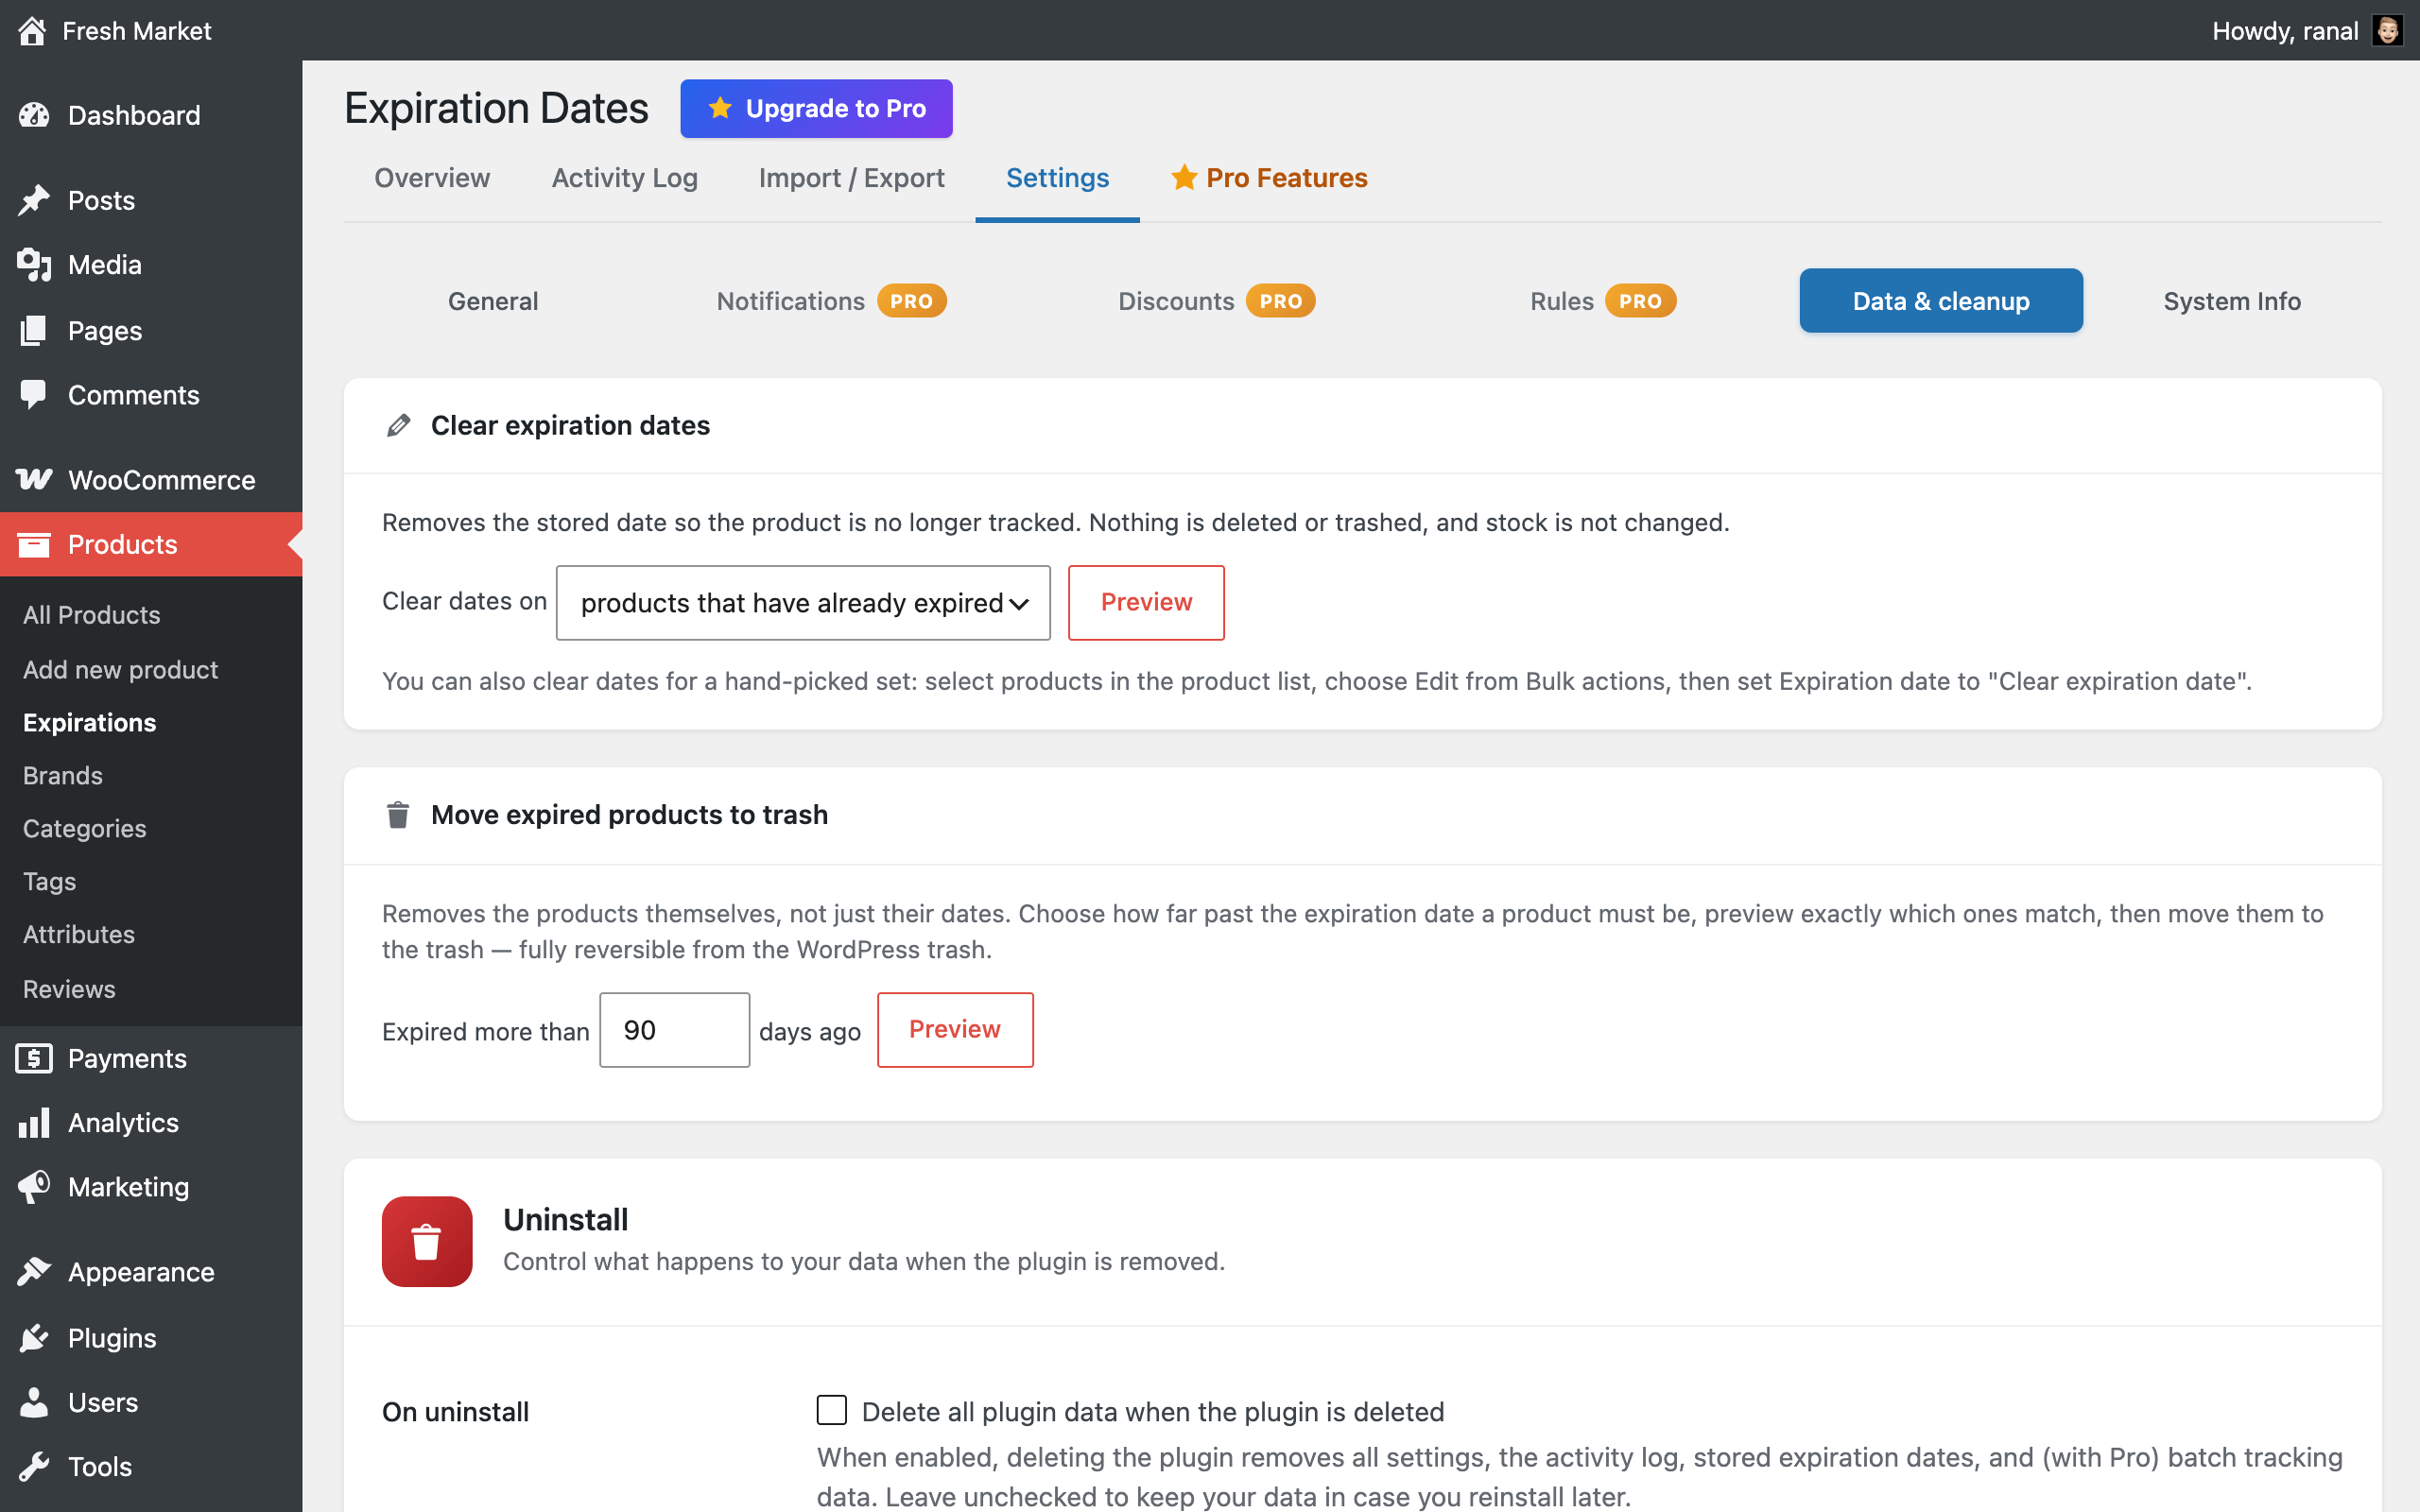Preview clearing dates on expired products
The width and height of the screenshot is (2420, 1512).
[1146, 602]
